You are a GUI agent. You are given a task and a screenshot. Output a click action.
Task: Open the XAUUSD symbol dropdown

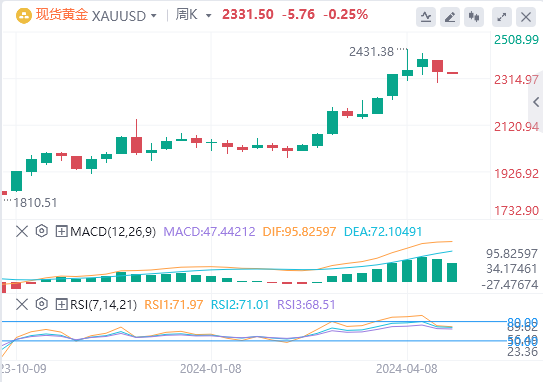click(124, 16)
